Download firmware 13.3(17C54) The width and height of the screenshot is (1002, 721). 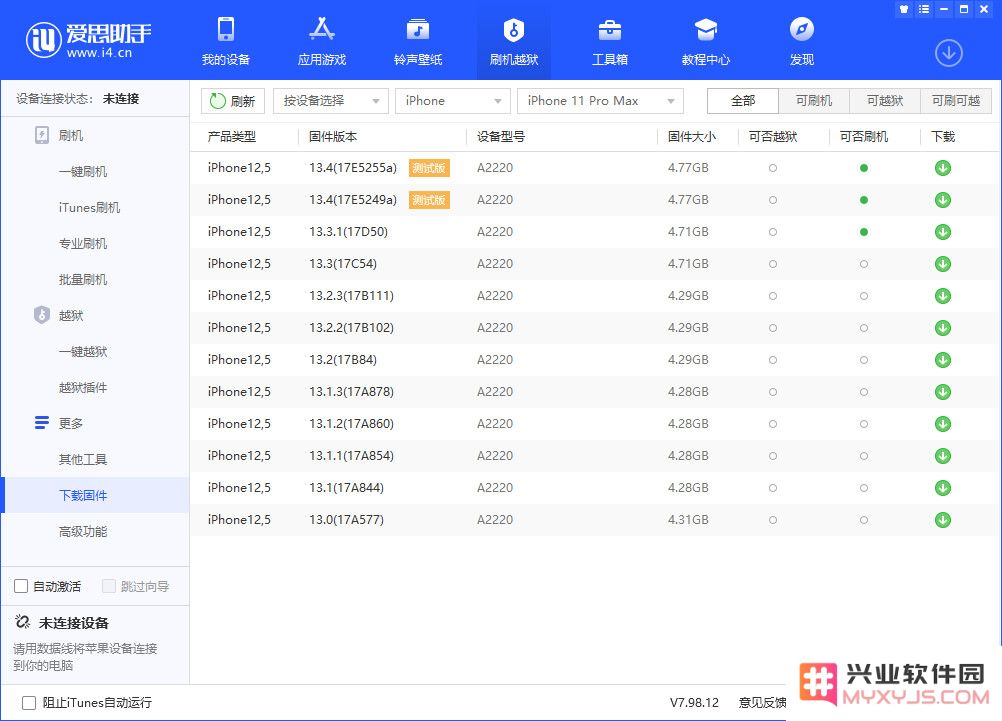pyautogui.click(x=943, y=264)
